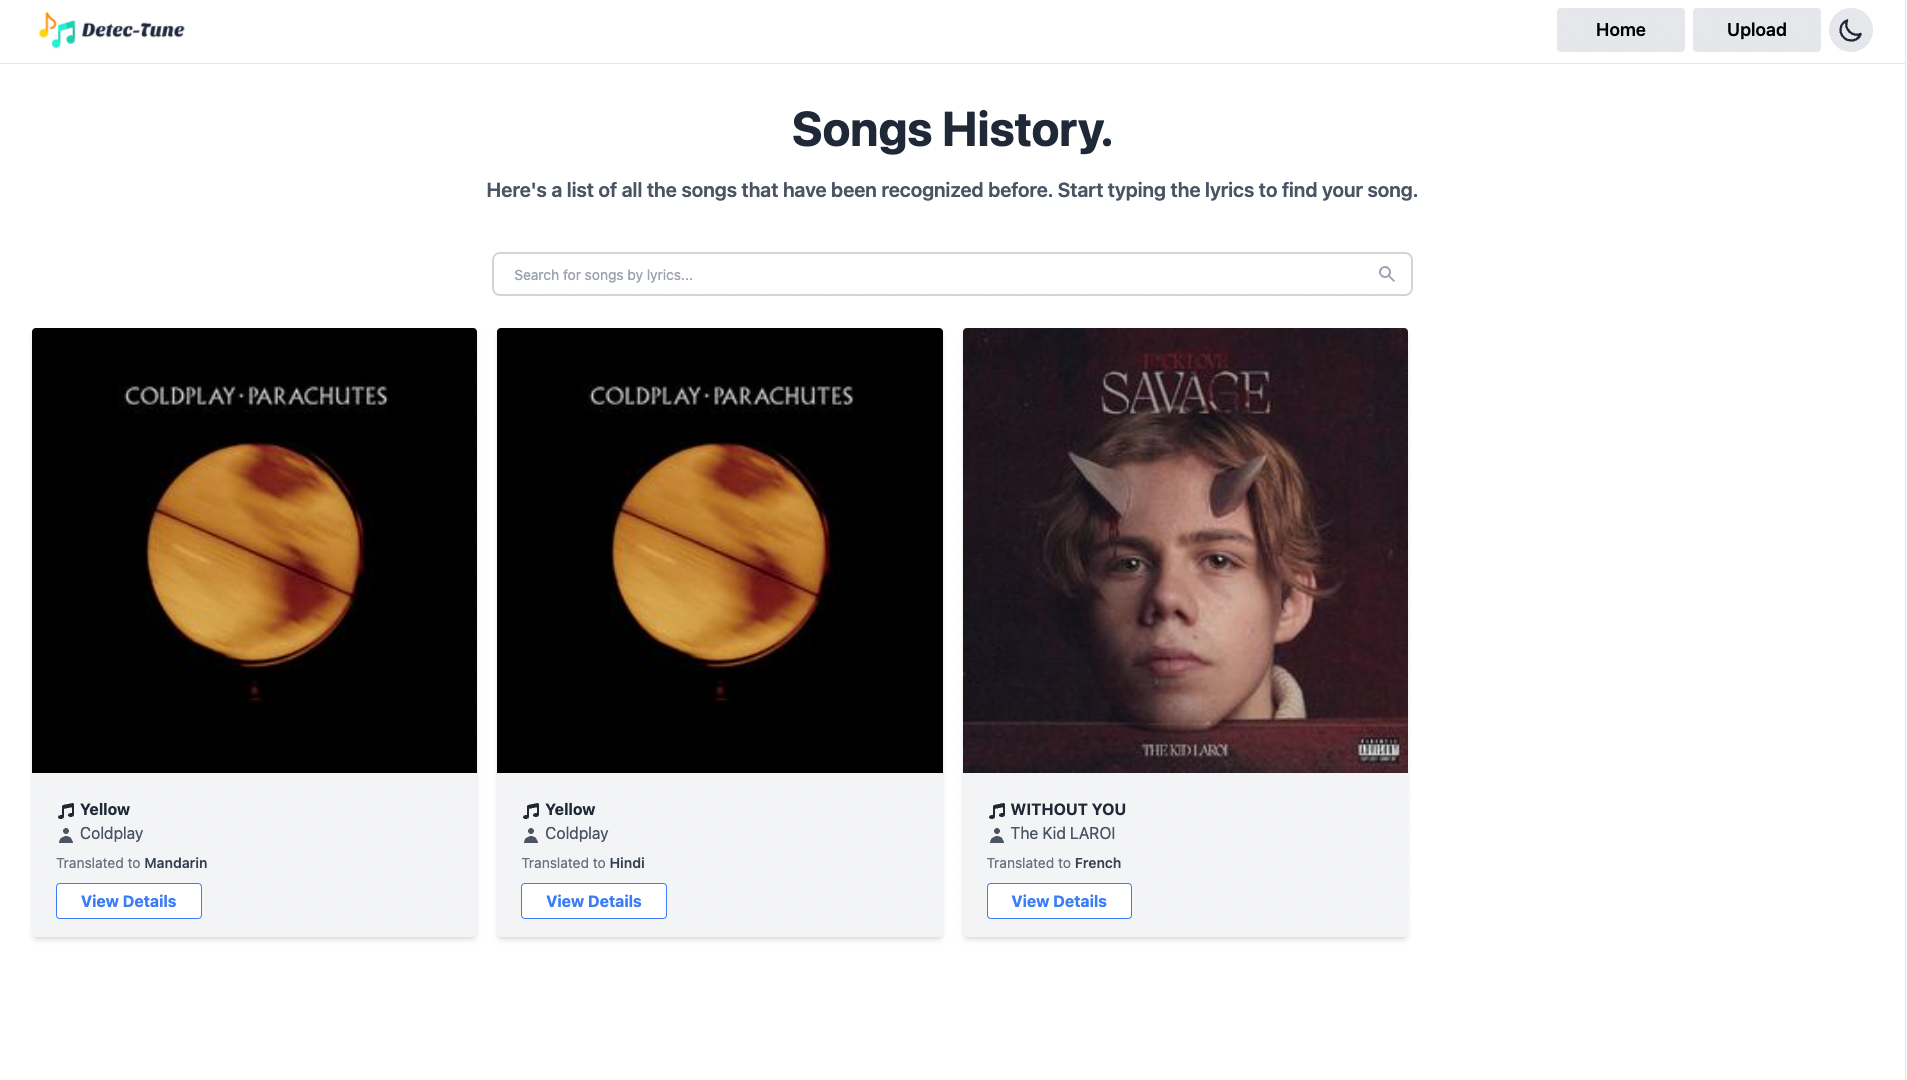Go to the Home page
The height and width of the screenshot is (1080, 1907).
pyautogui.click(x=1620, y=30)
